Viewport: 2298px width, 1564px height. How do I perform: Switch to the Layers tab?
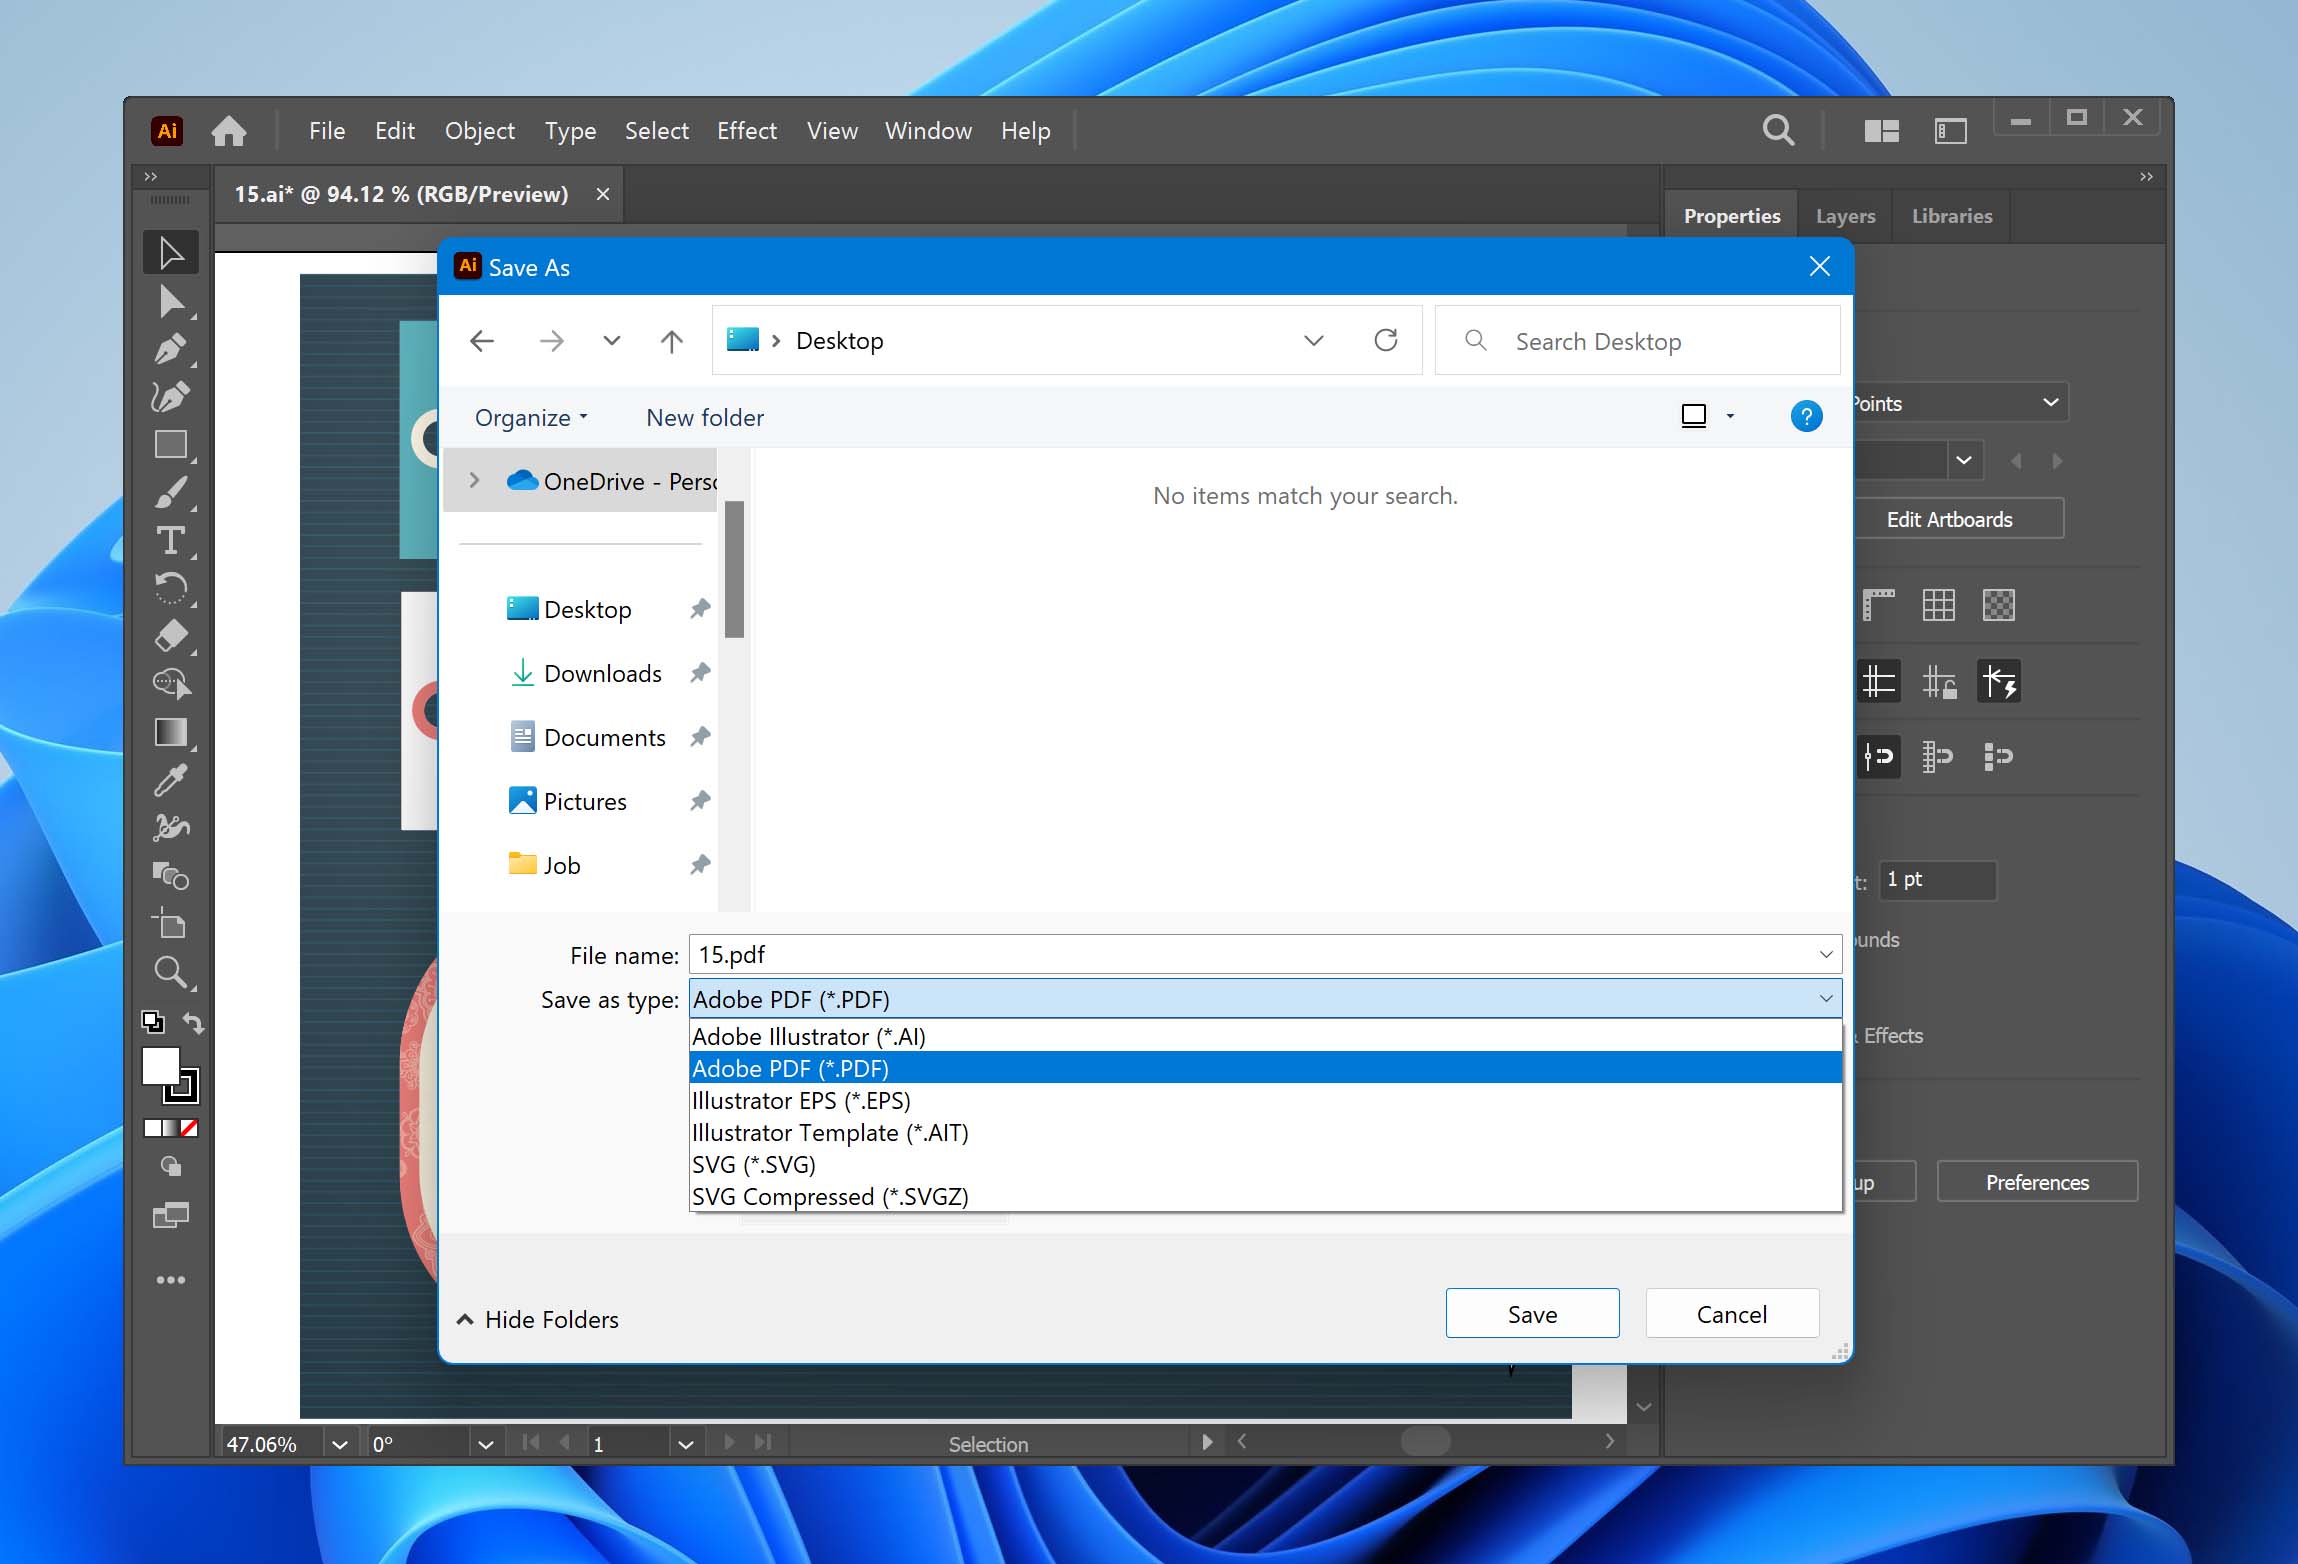point(1843,213)
